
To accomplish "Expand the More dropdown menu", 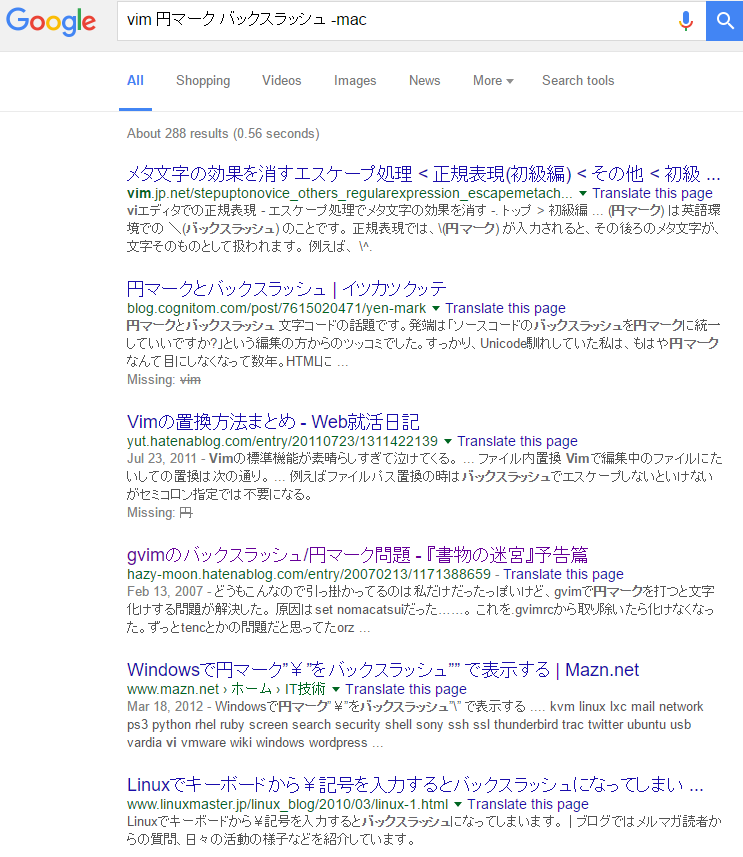I will click(493, 81).
